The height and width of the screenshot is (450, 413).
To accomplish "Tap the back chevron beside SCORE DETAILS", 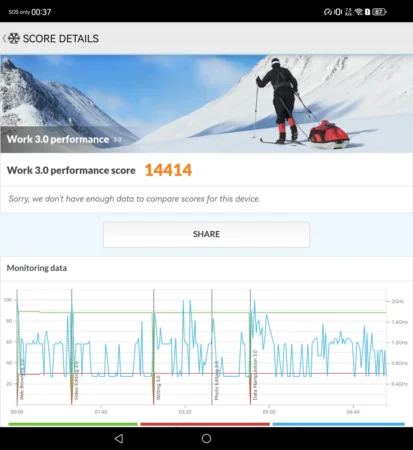I will pos(4,38).
